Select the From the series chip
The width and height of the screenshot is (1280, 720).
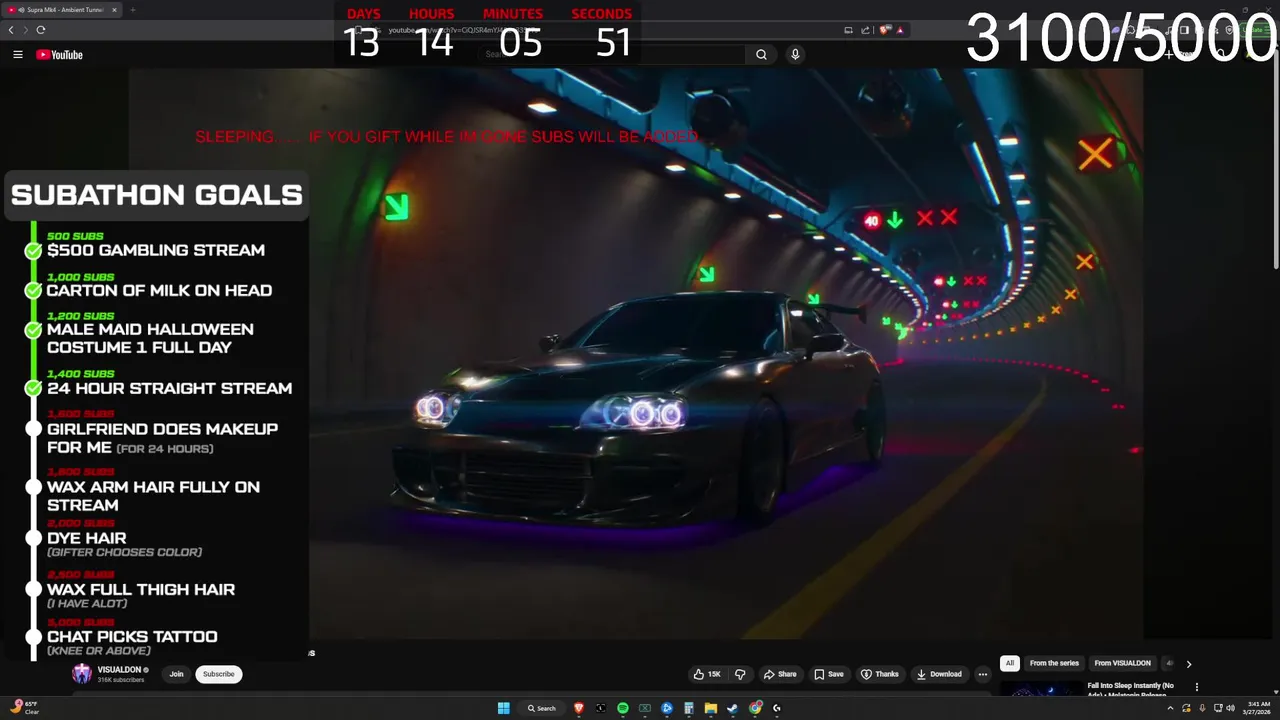point(1054,663)
